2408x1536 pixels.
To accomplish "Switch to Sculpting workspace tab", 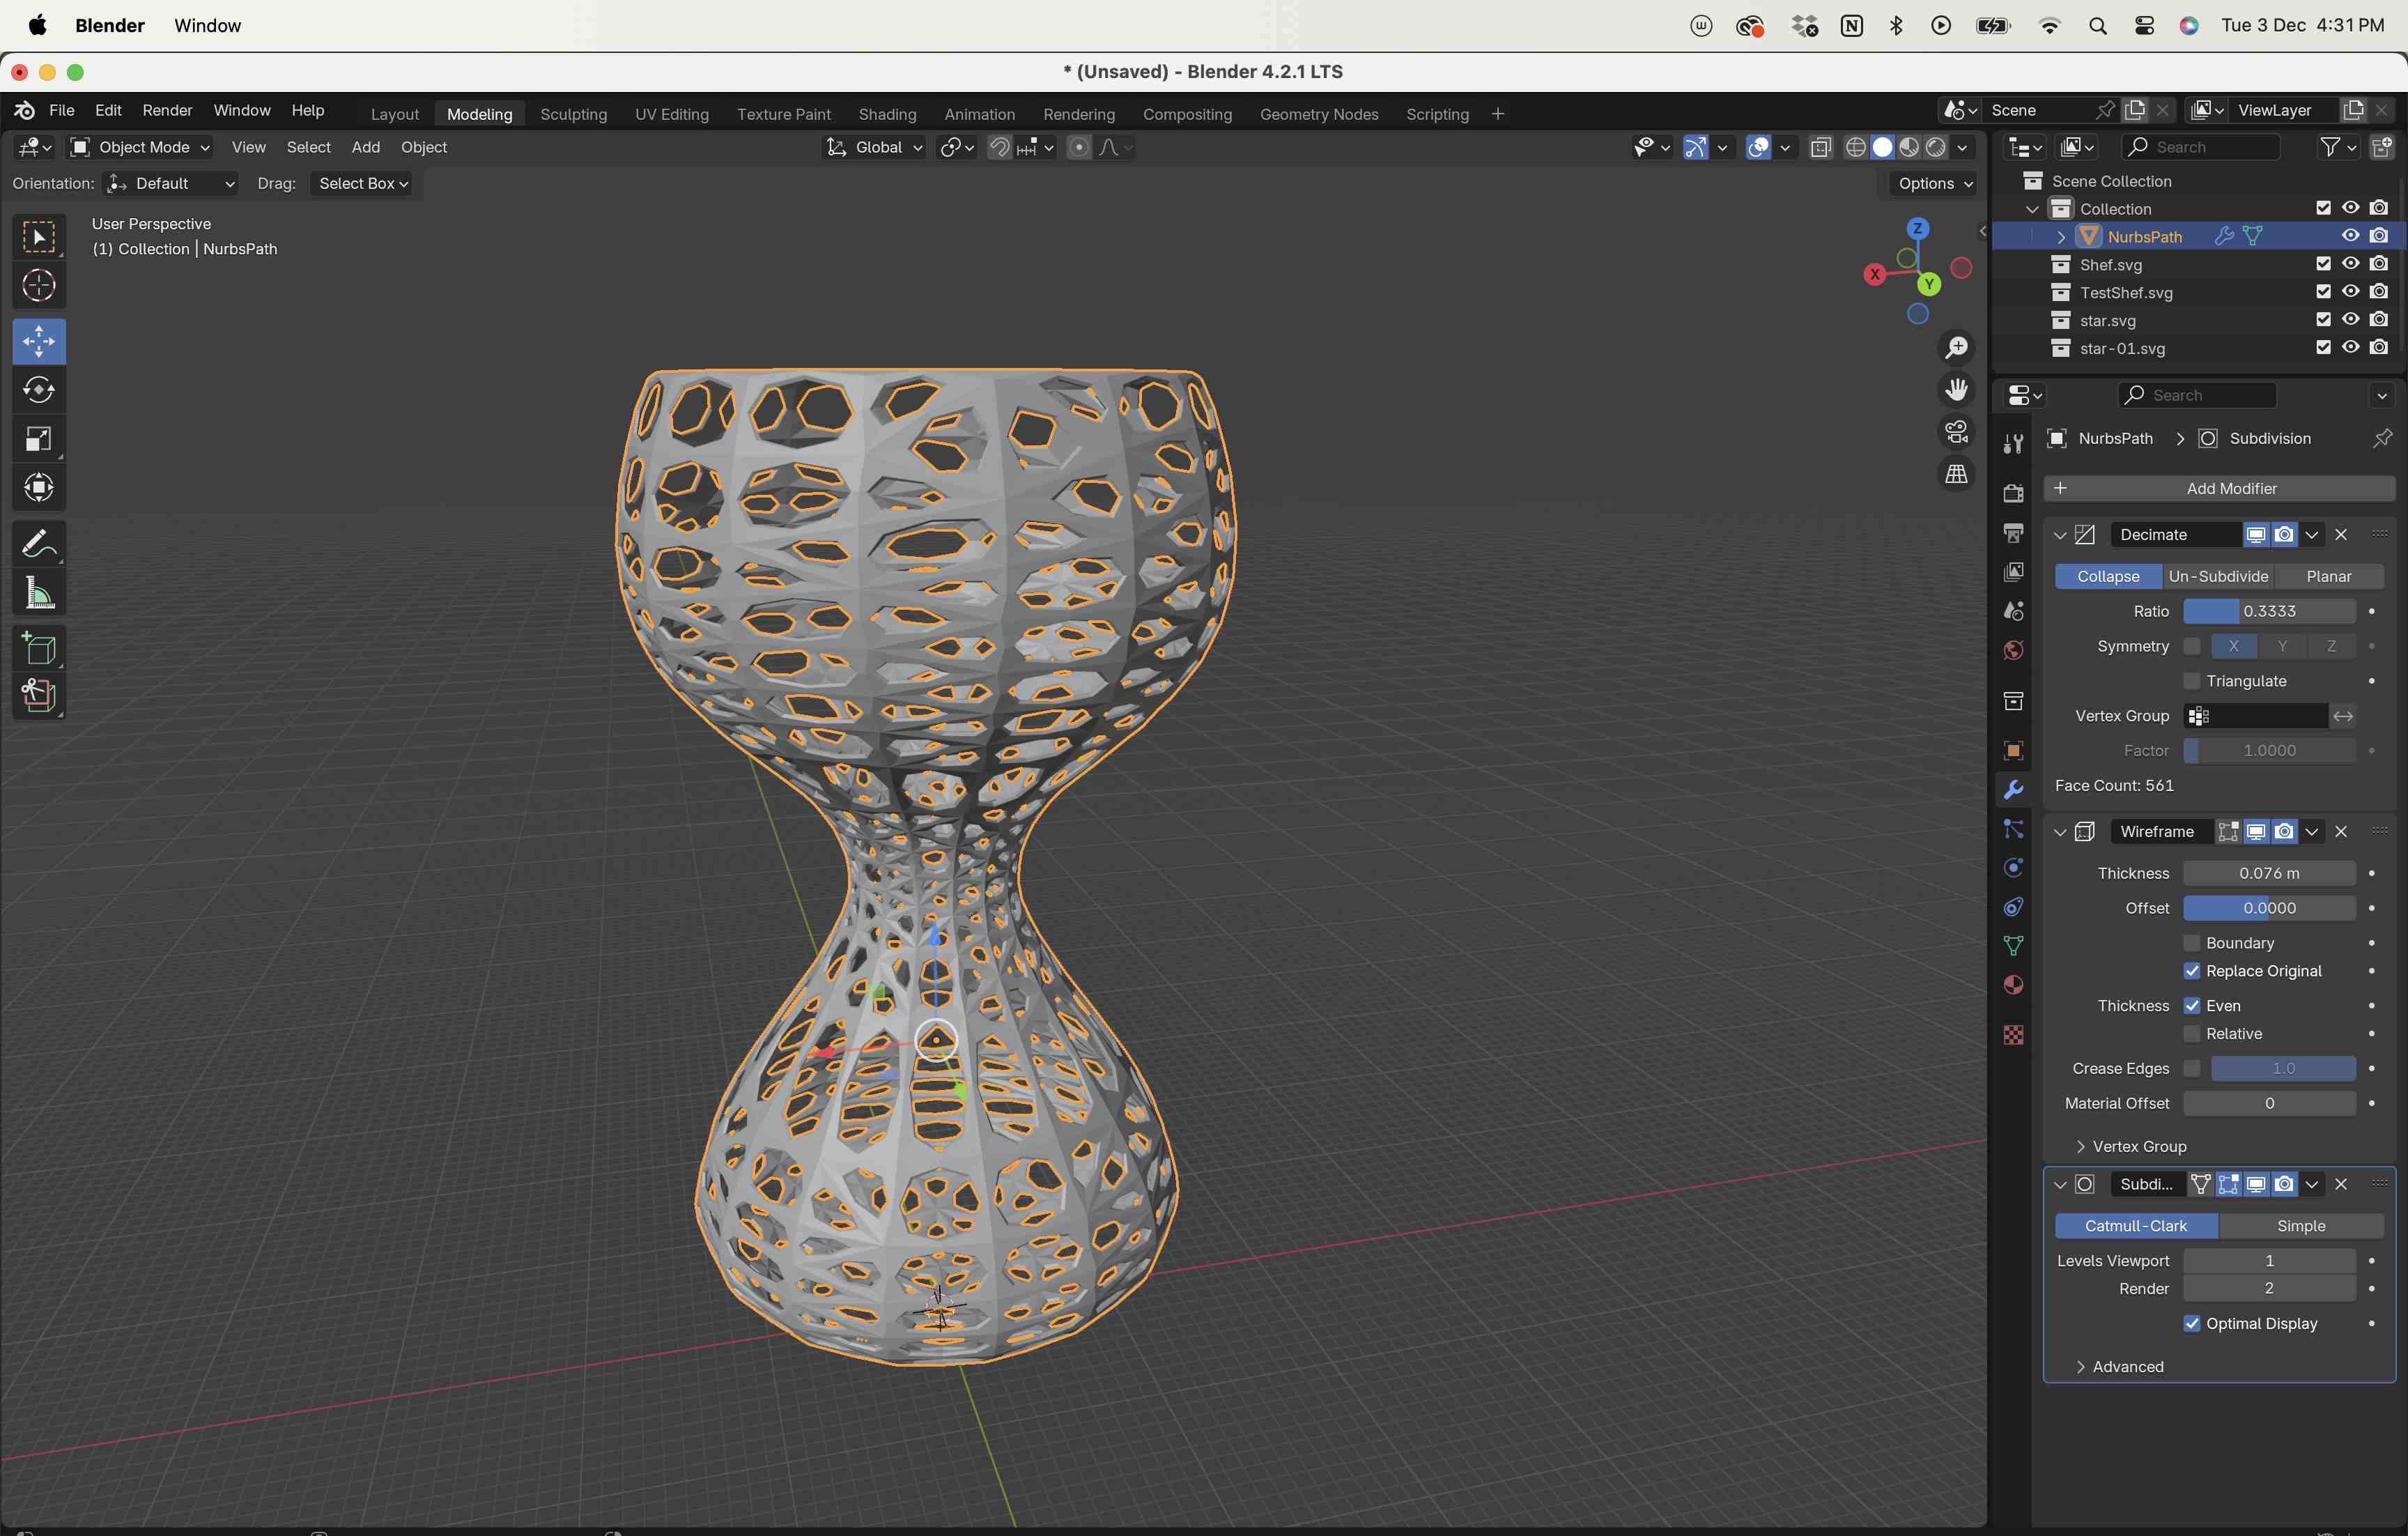I will coord(573,114).
